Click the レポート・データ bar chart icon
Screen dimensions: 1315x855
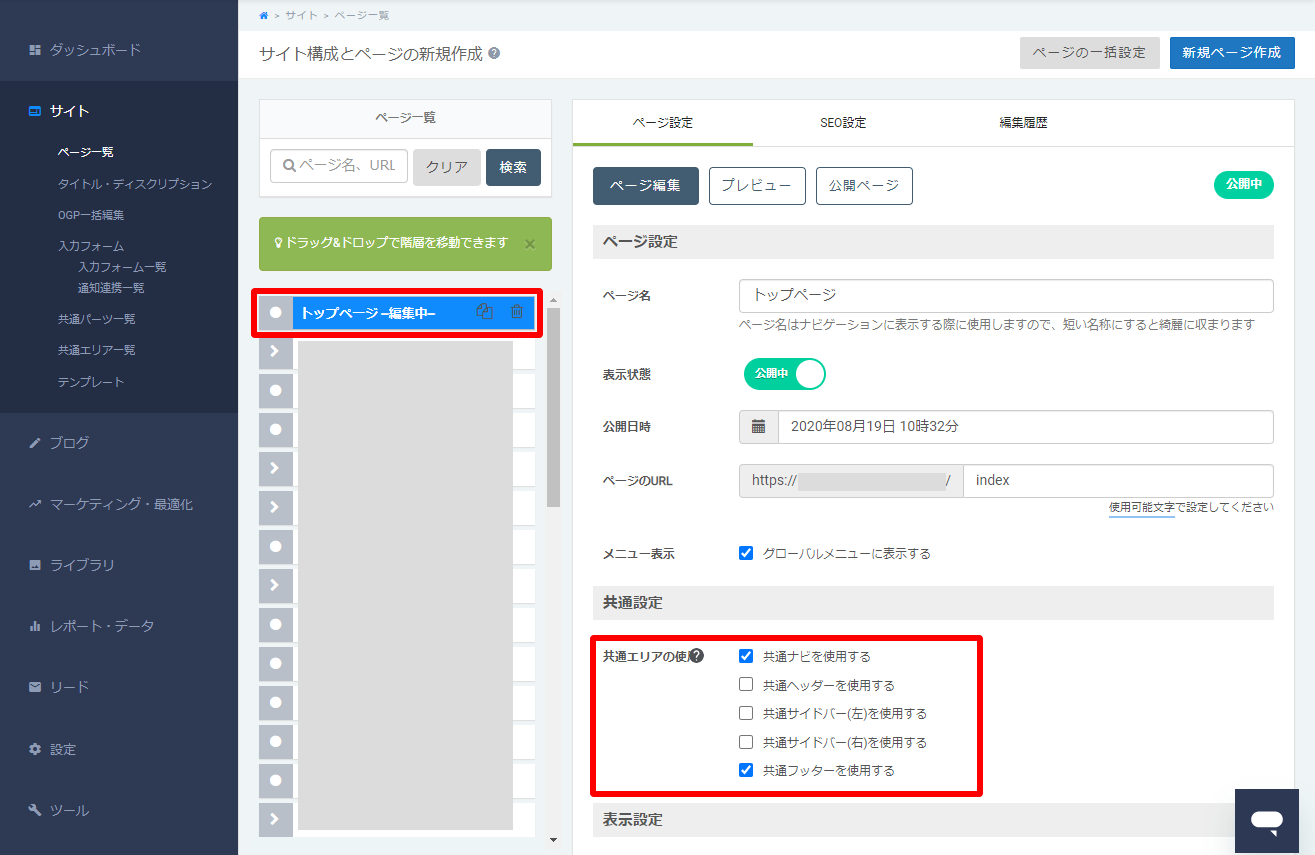tap(35, 626)
